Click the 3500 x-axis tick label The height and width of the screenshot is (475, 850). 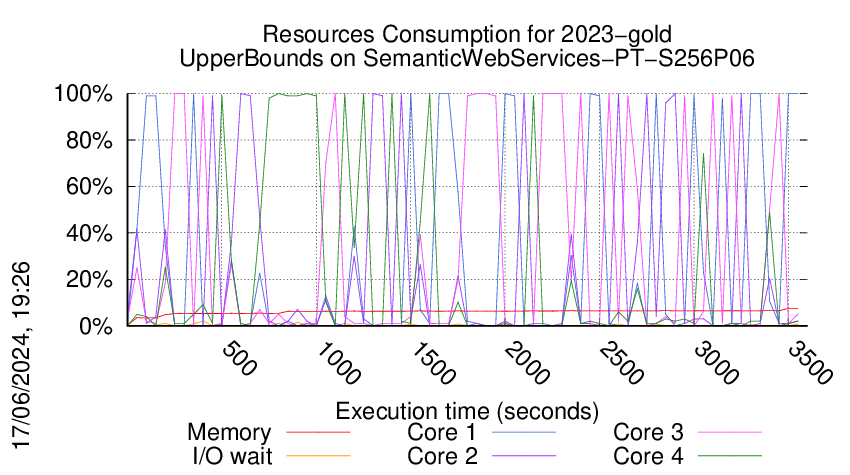810,363
